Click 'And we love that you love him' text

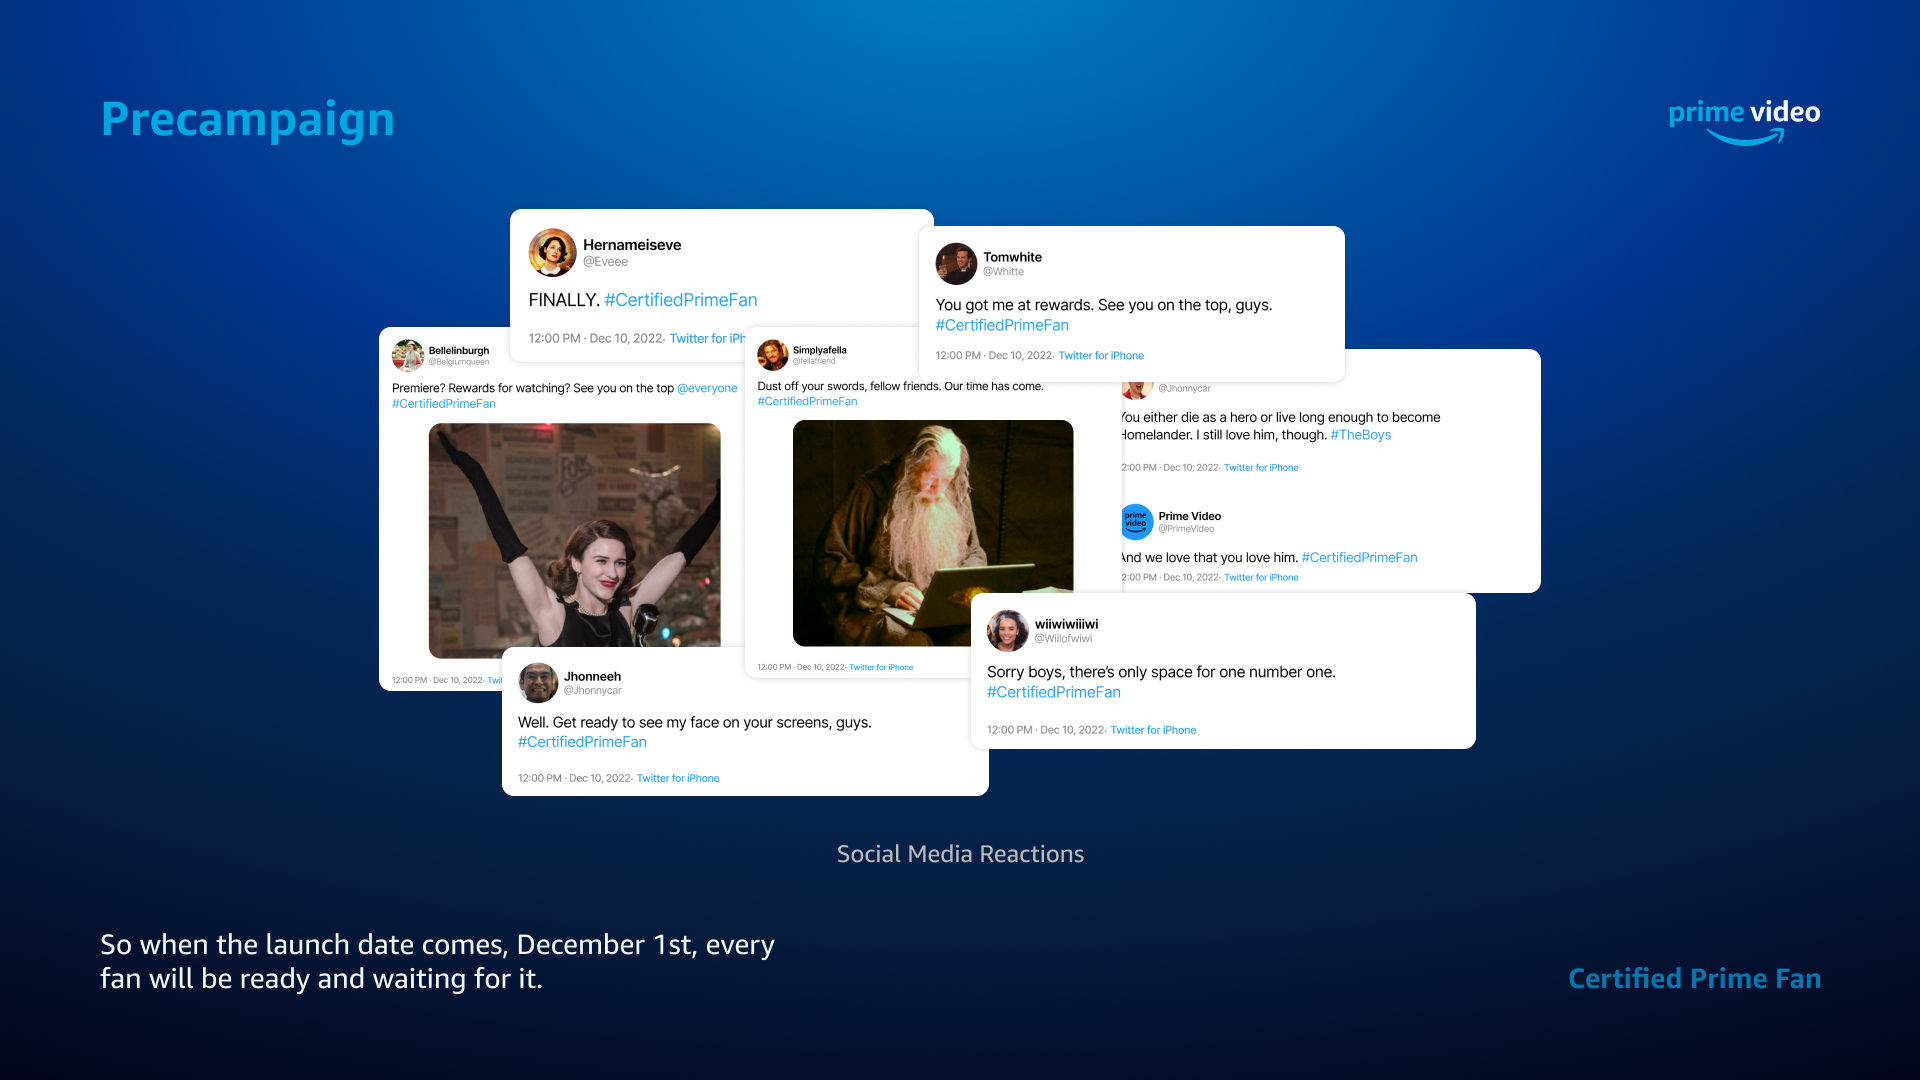pyautogui.click(x=1209, y=558)
